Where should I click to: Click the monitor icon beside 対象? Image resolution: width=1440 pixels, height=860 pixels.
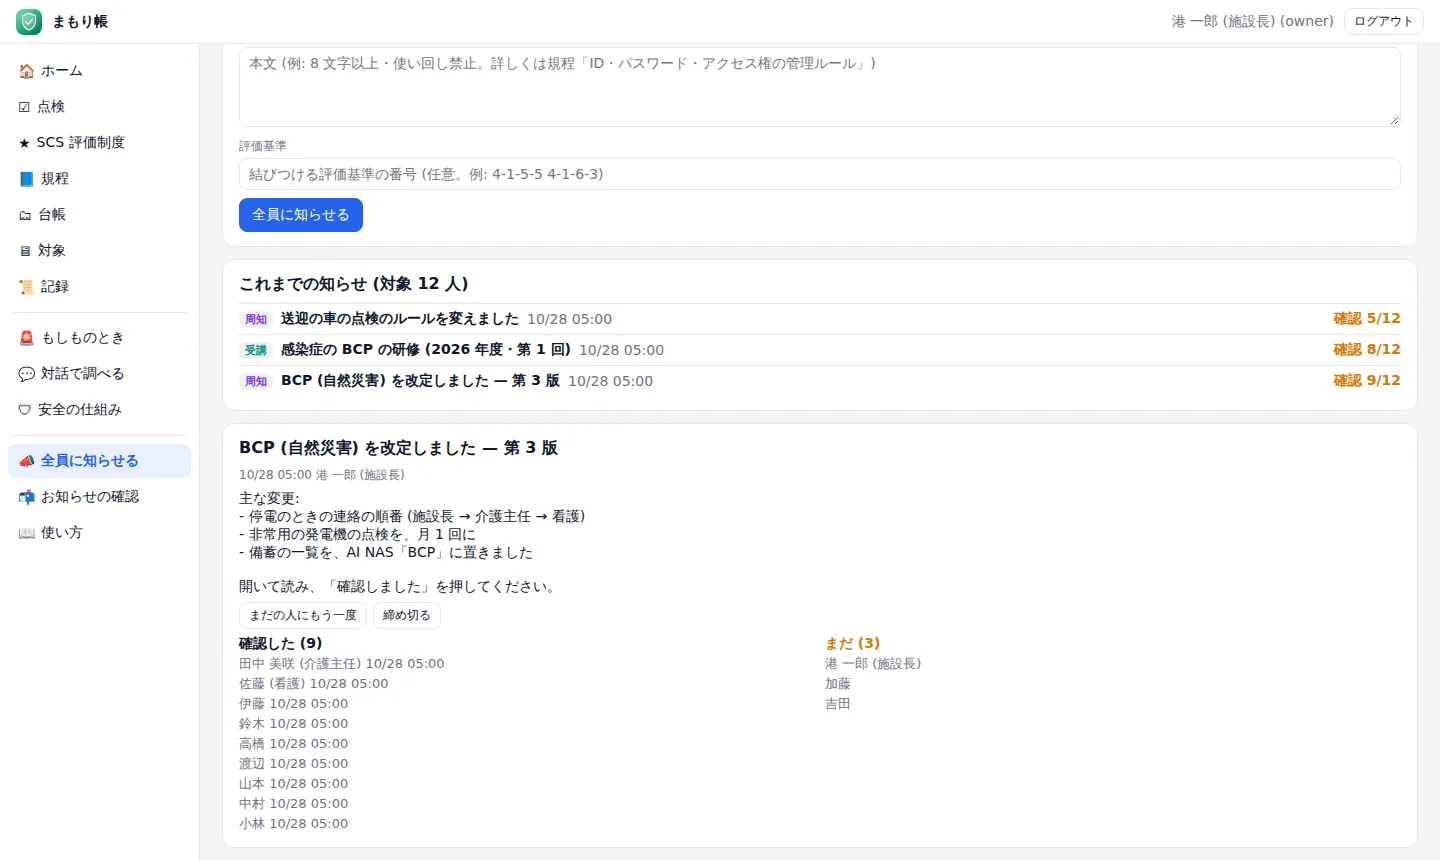point(25,251)
